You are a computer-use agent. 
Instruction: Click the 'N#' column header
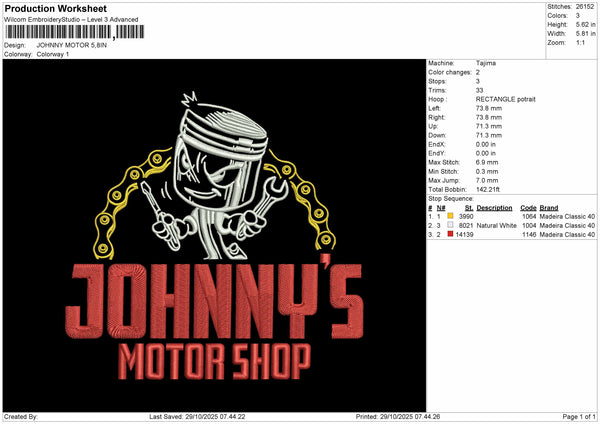441,208
